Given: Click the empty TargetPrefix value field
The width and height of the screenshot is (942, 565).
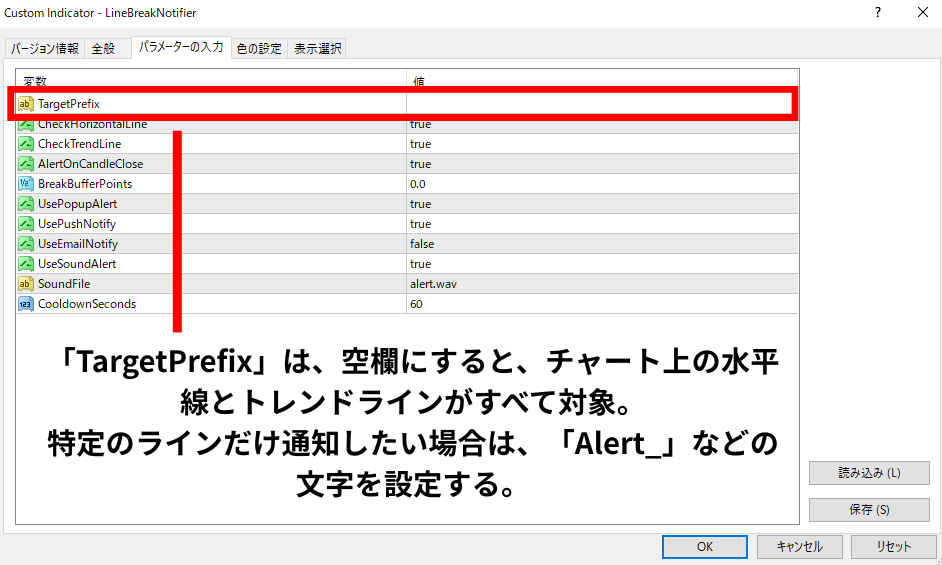Looking at the screenshot, I should click(598, 103).
